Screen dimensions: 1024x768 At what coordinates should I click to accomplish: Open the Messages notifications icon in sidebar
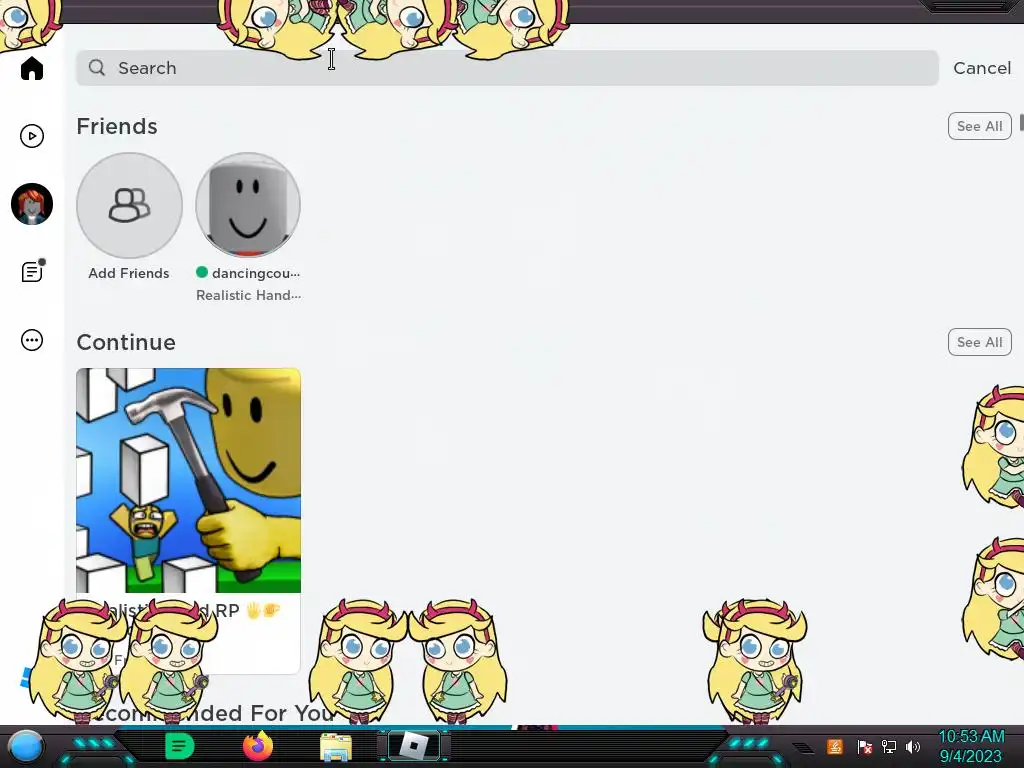point(32,271)
